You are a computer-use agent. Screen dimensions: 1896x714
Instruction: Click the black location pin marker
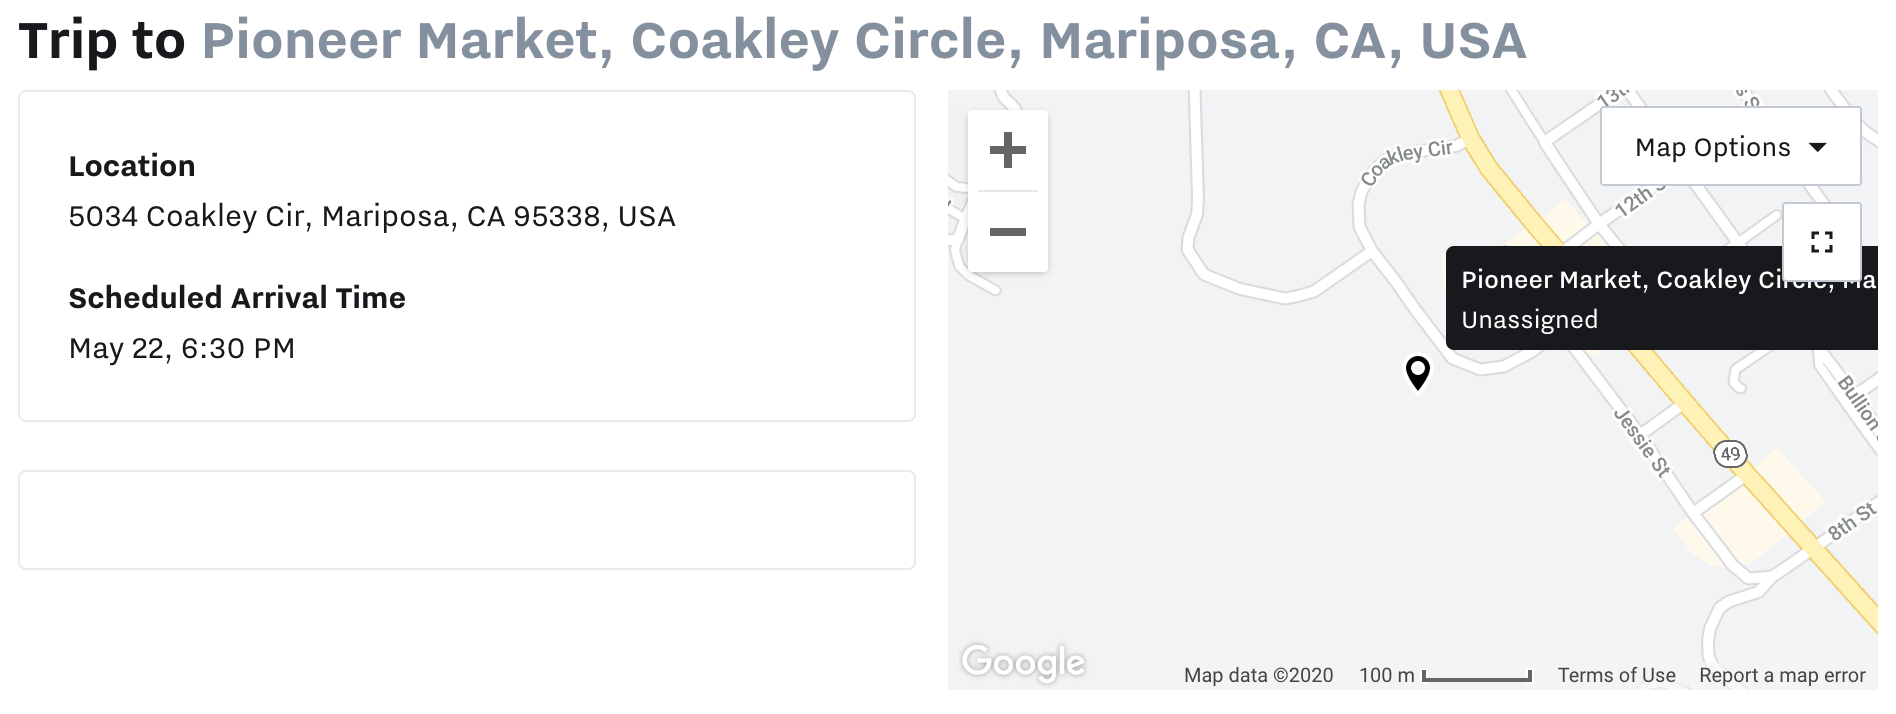click(x=1417, y=372)
